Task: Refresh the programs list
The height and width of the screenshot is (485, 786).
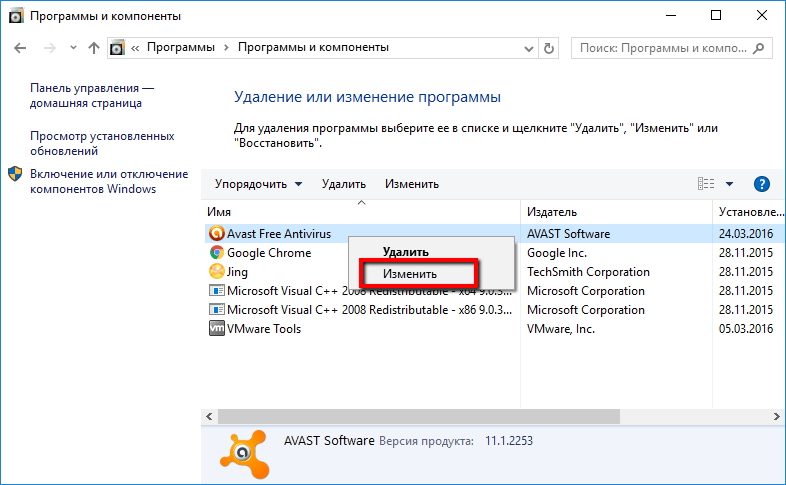Action: pyautogui.click(x=549, y=49)
